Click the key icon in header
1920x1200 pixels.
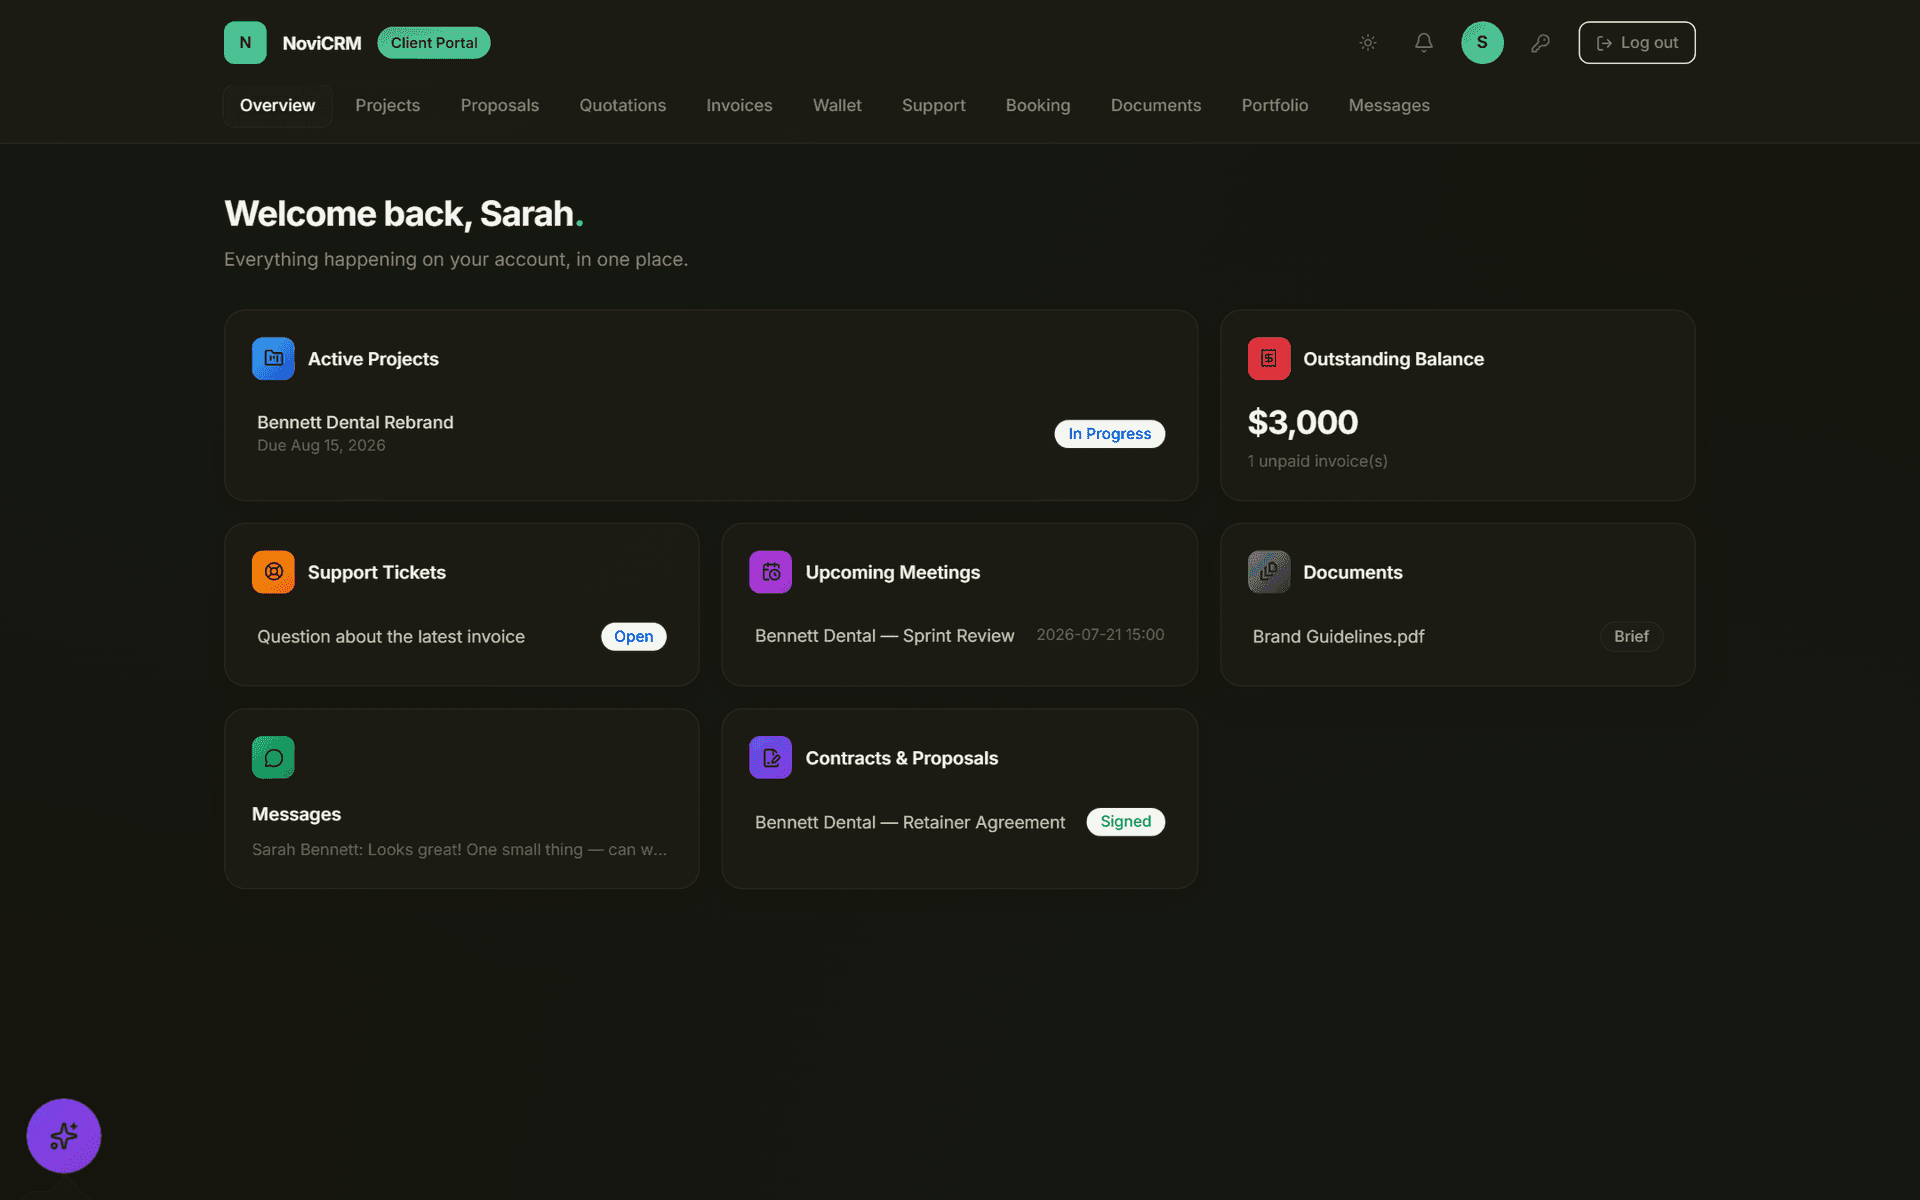click(1540, 43)
